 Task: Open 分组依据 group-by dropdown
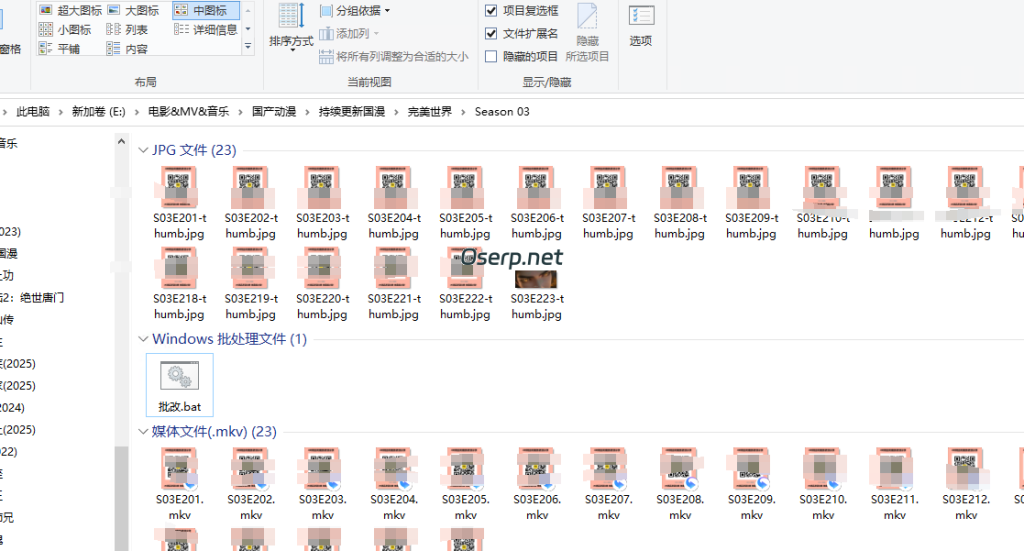[x=355, y=10]
